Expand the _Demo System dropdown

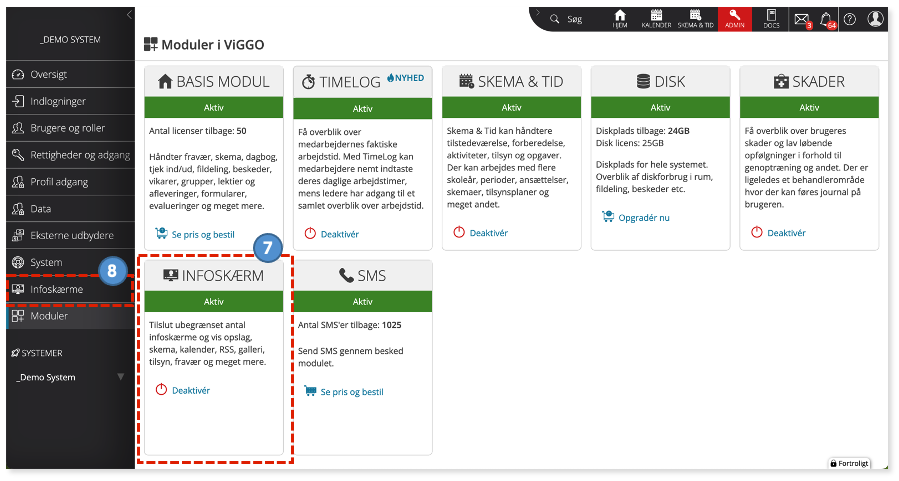(120, 377)
